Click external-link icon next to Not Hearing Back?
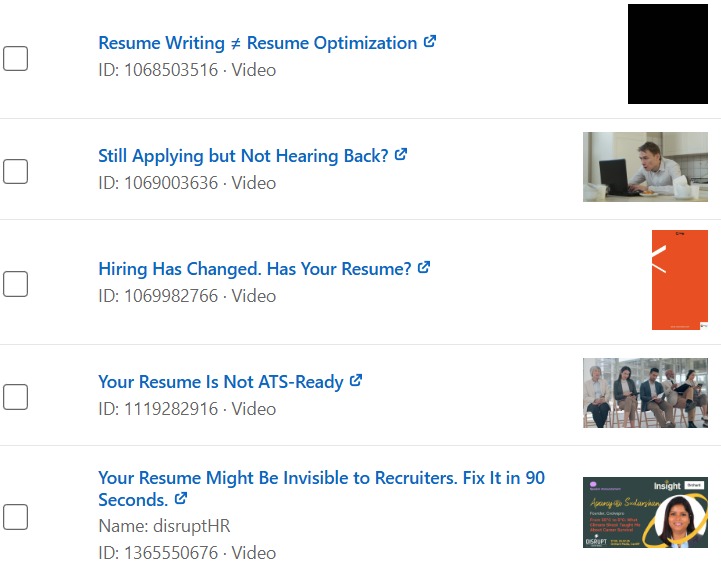The height and width of the screenshot is (576, 721). (401, 155)
